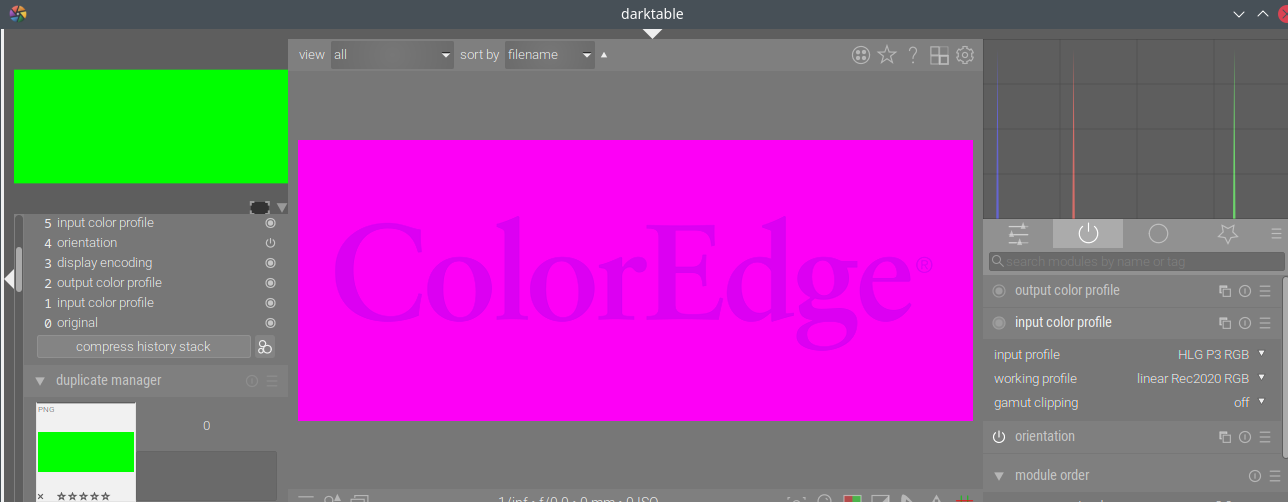The image size is (1288, 502).
Task: Open working profile linear Rec2020 RGB dropdown
Action: pyautogui.click(x=1130, y=379)
